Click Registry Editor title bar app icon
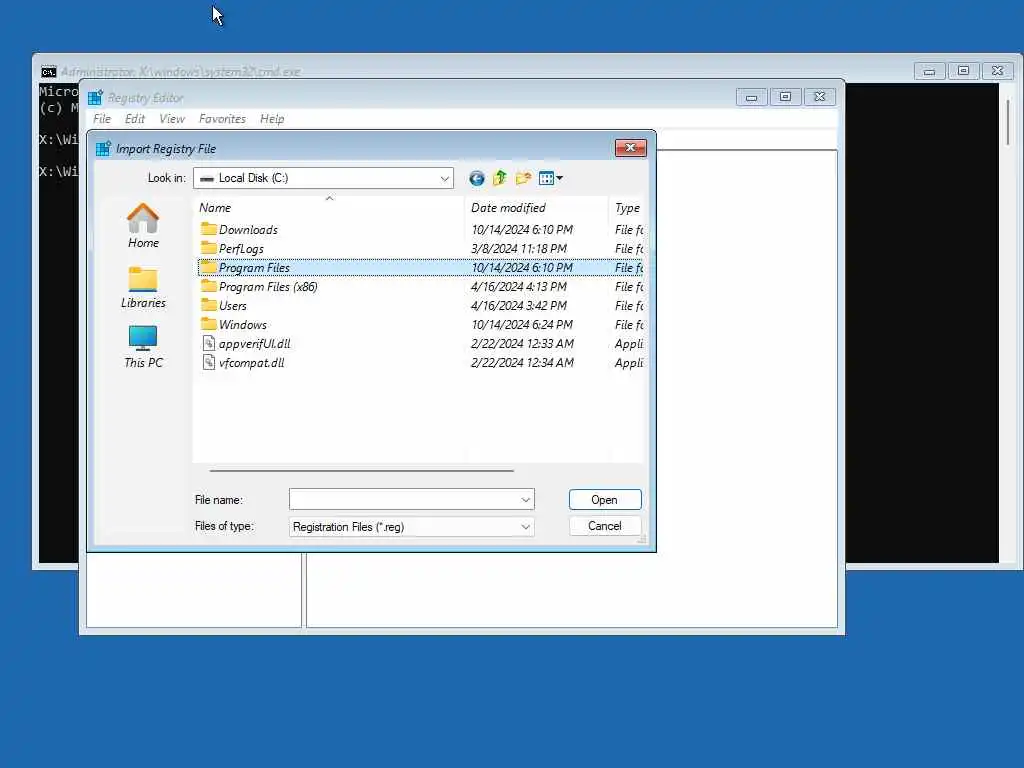The width and height of the screenshot is (1024, 768). point(95,97)
